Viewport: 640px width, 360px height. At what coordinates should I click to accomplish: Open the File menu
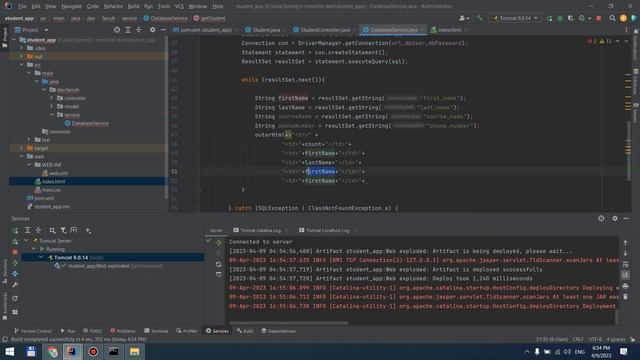pyautogui.click(x=22, y=6)
